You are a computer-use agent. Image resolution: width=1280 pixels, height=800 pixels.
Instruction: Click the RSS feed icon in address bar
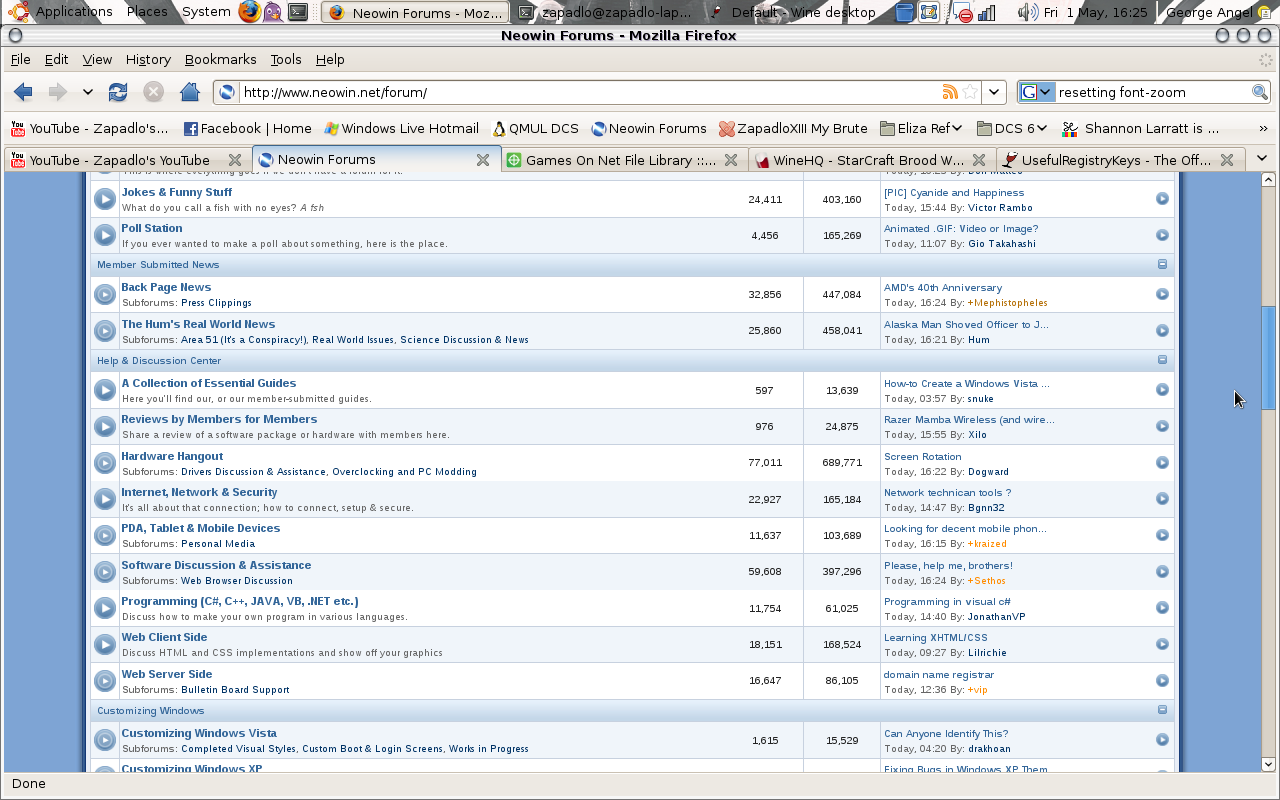[950, 92]
